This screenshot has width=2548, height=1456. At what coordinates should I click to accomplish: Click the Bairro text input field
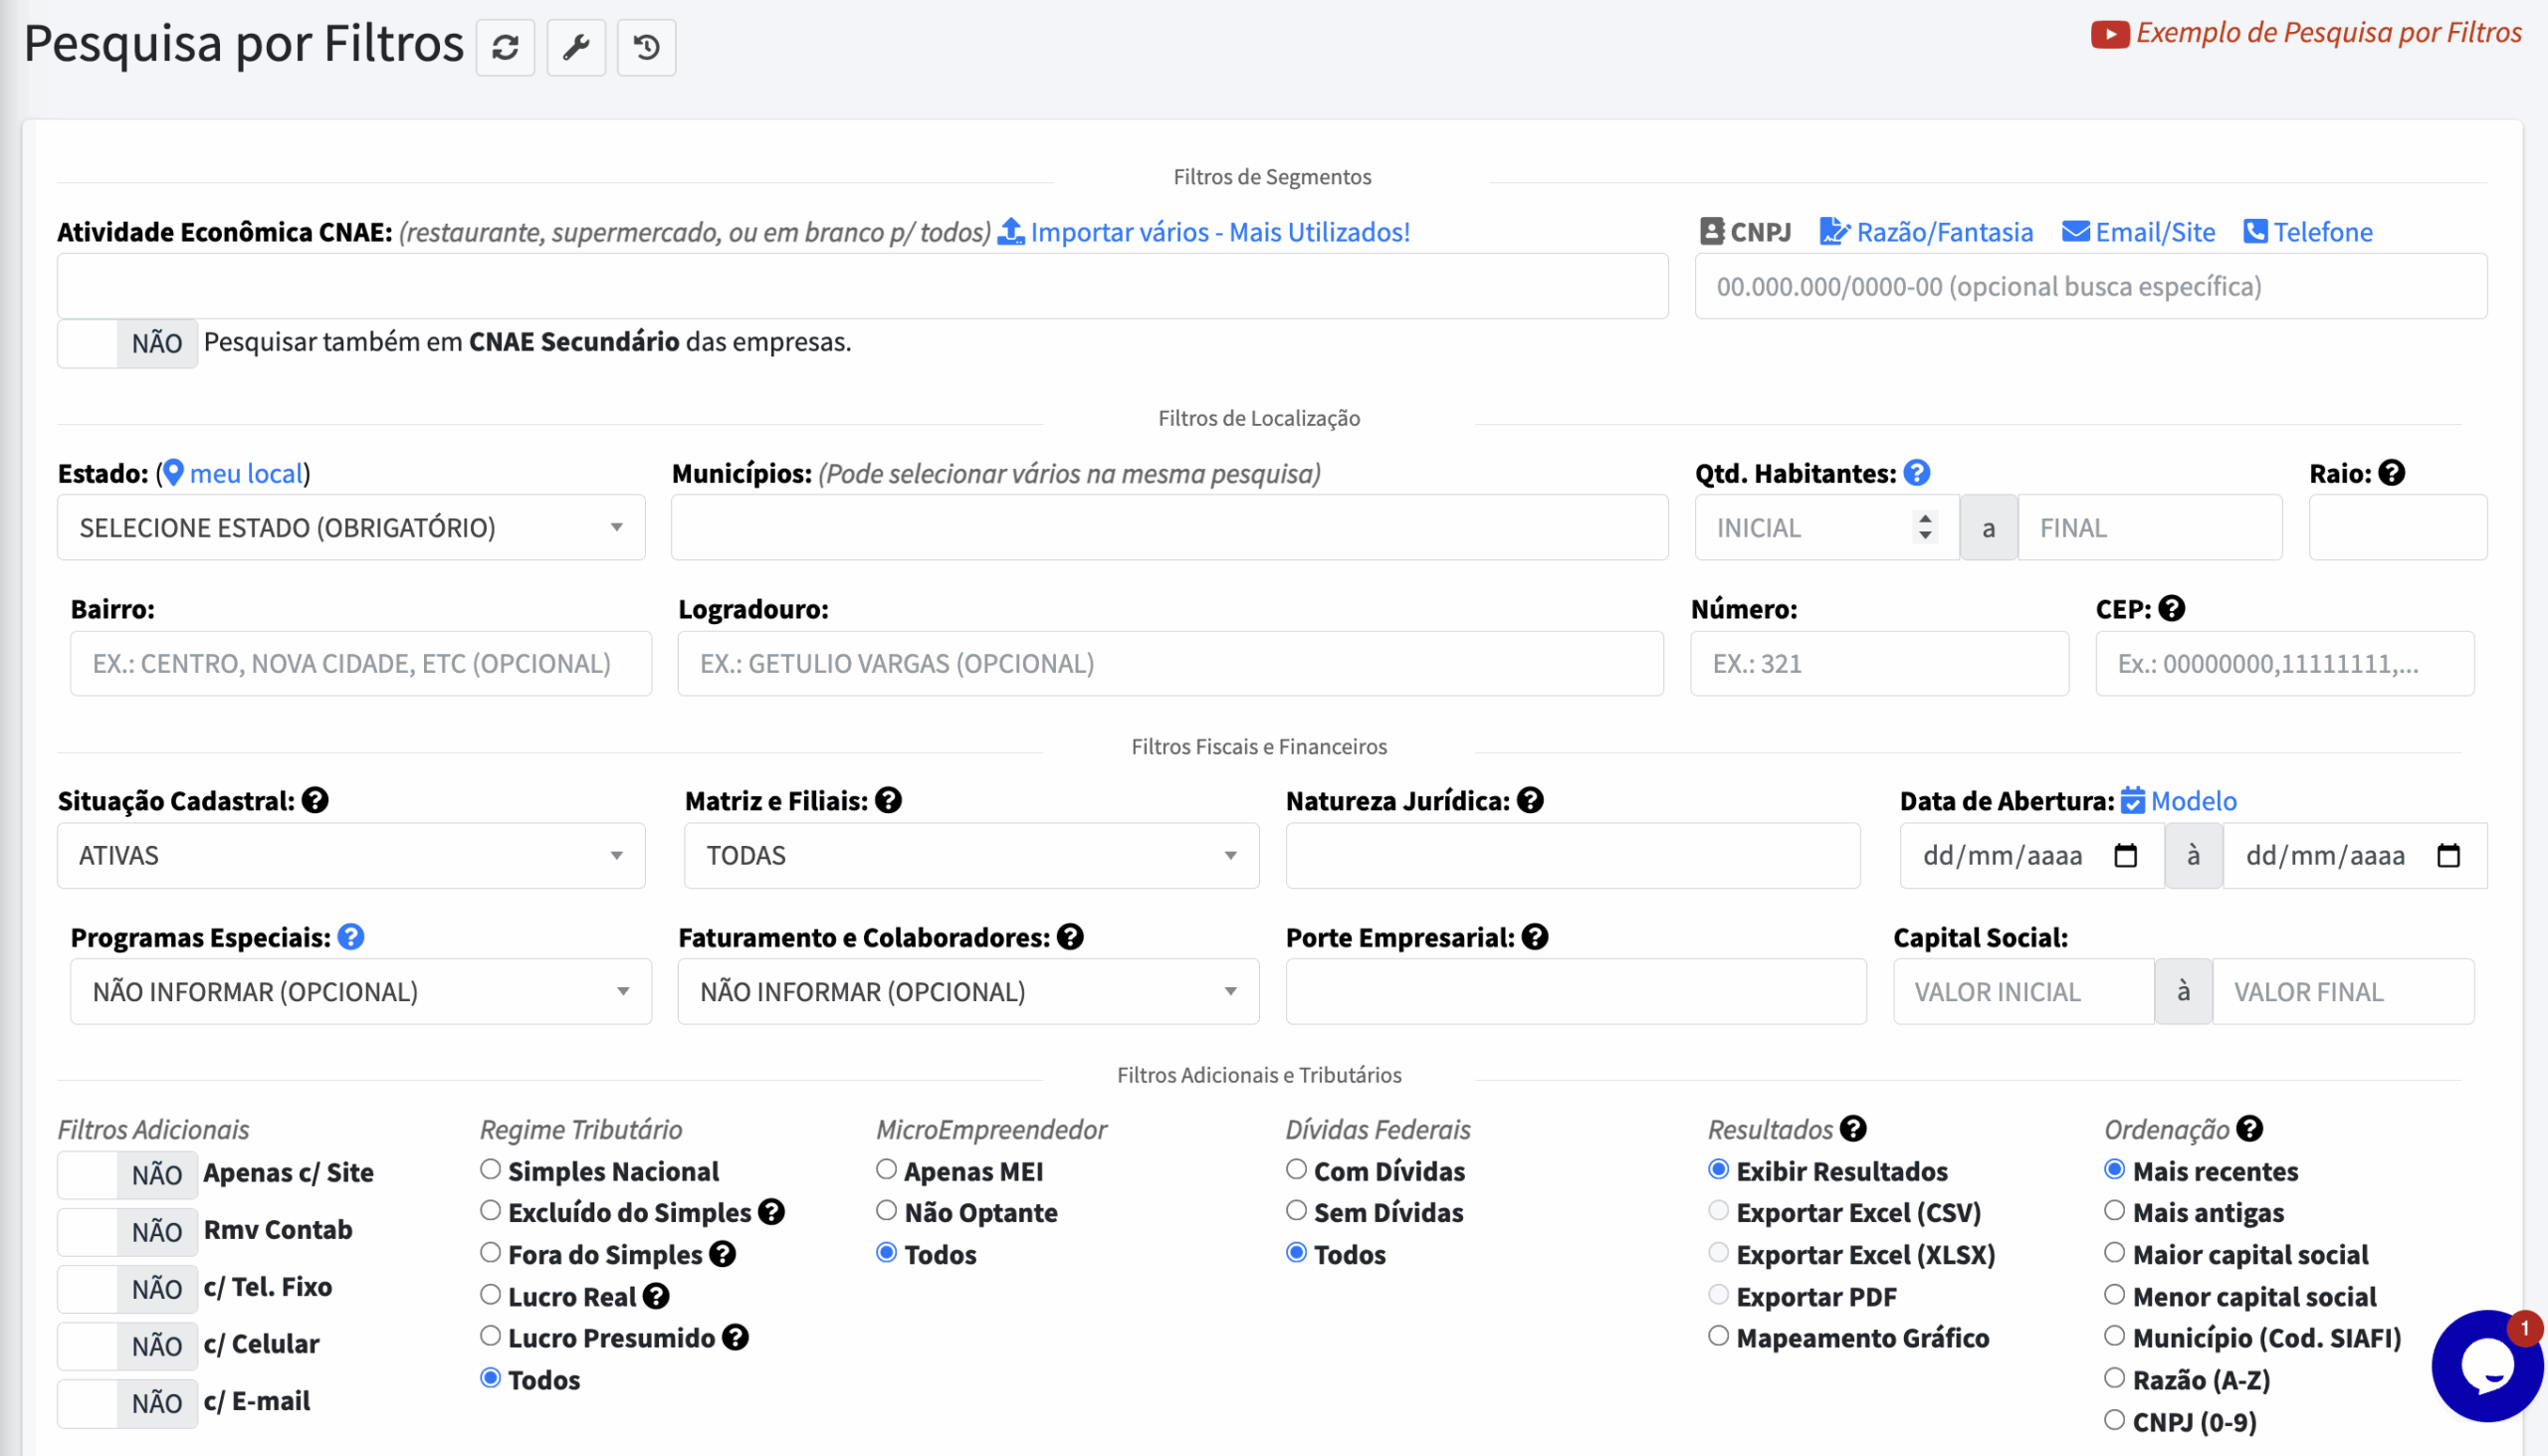pyautogui.click(x=360, y=663)
